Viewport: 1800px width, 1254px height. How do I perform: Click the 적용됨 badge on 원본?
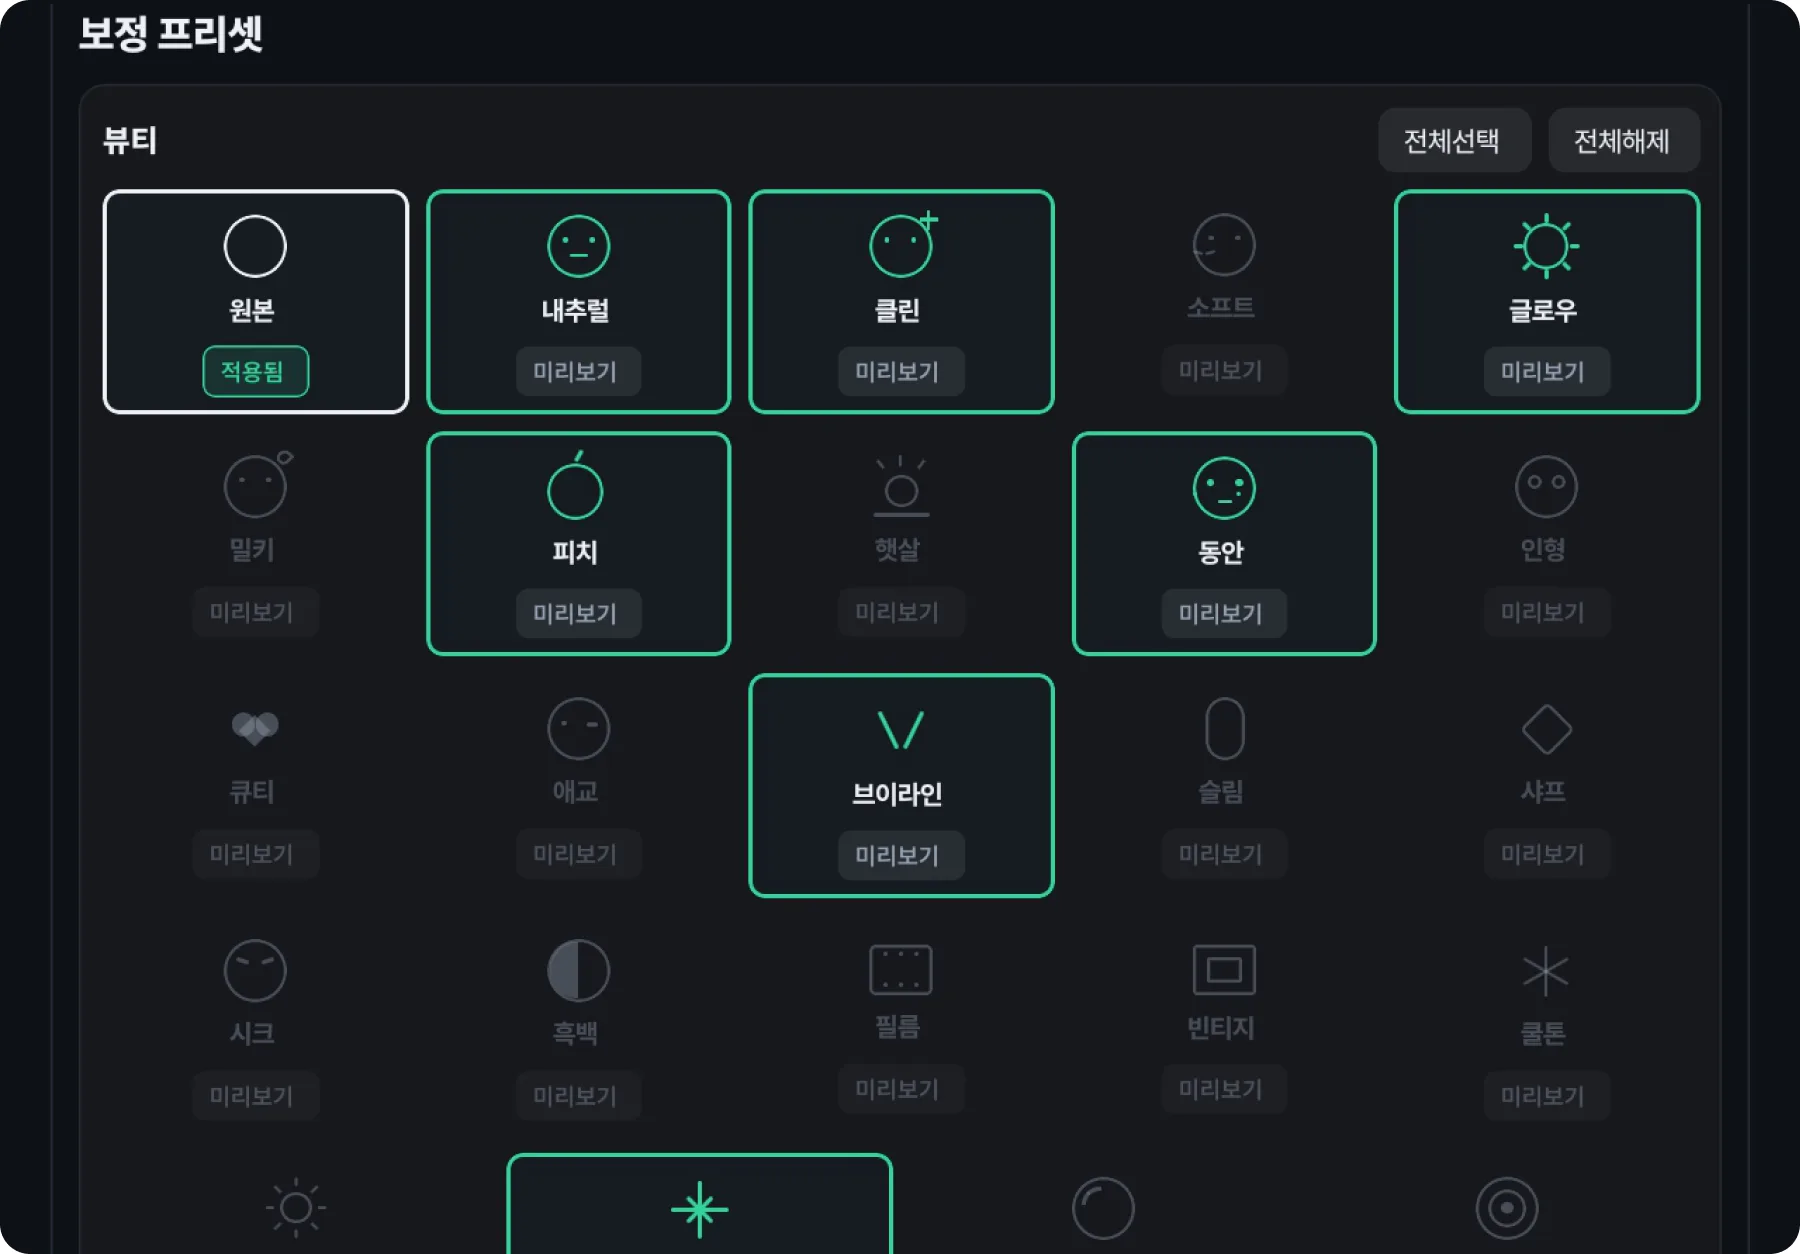[x=255, y=372]
